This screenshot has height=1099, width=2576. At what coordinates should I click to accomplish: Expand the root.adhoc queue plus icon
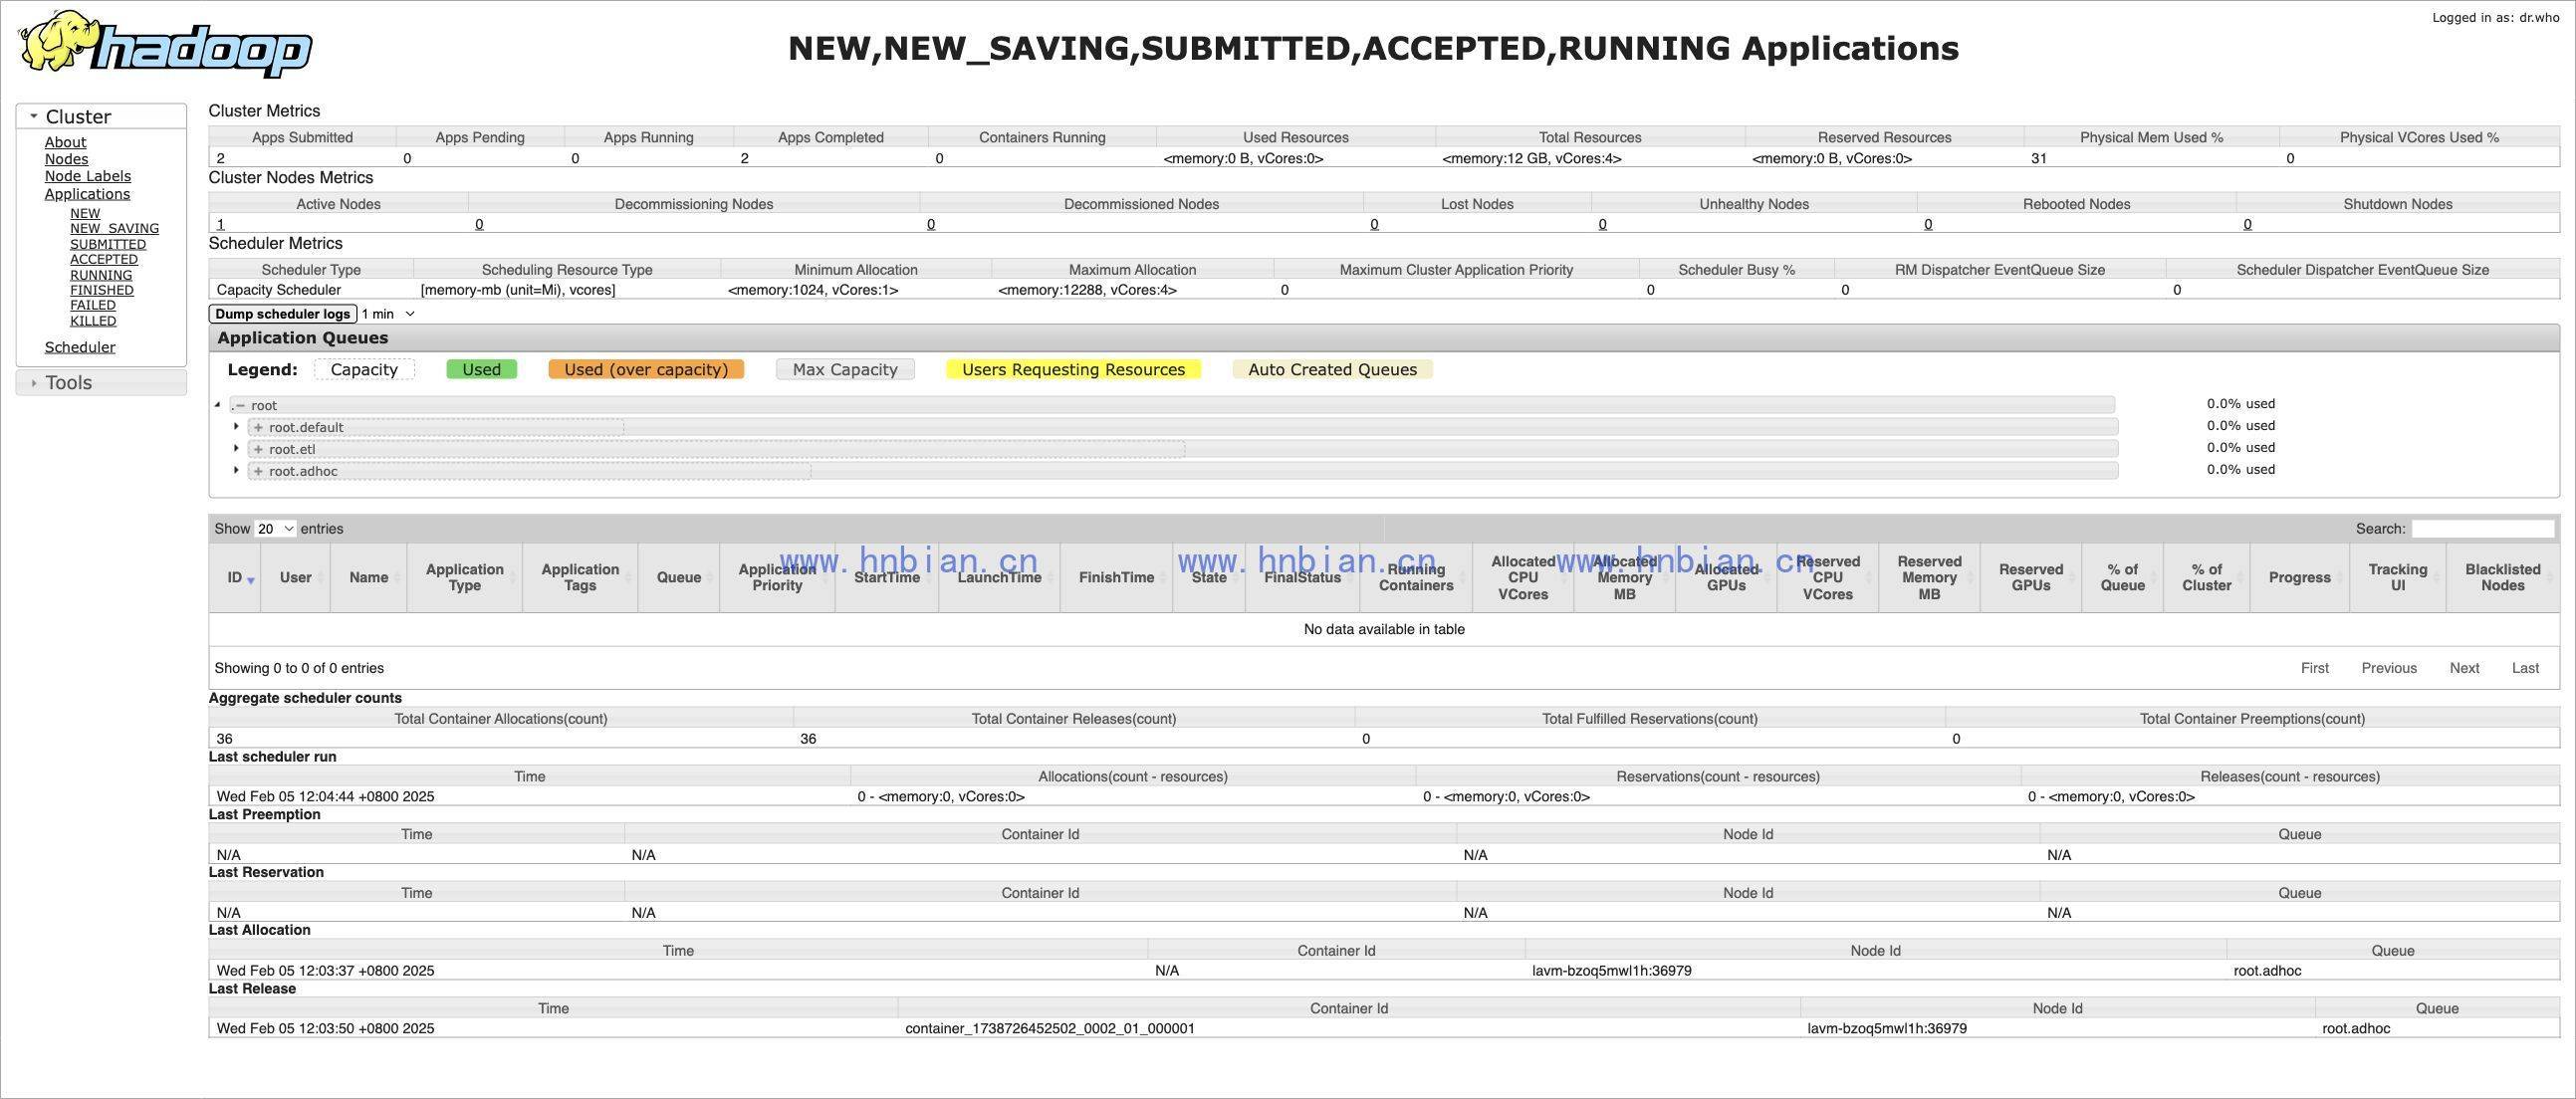pyautogui.click(x=258, y=471)
